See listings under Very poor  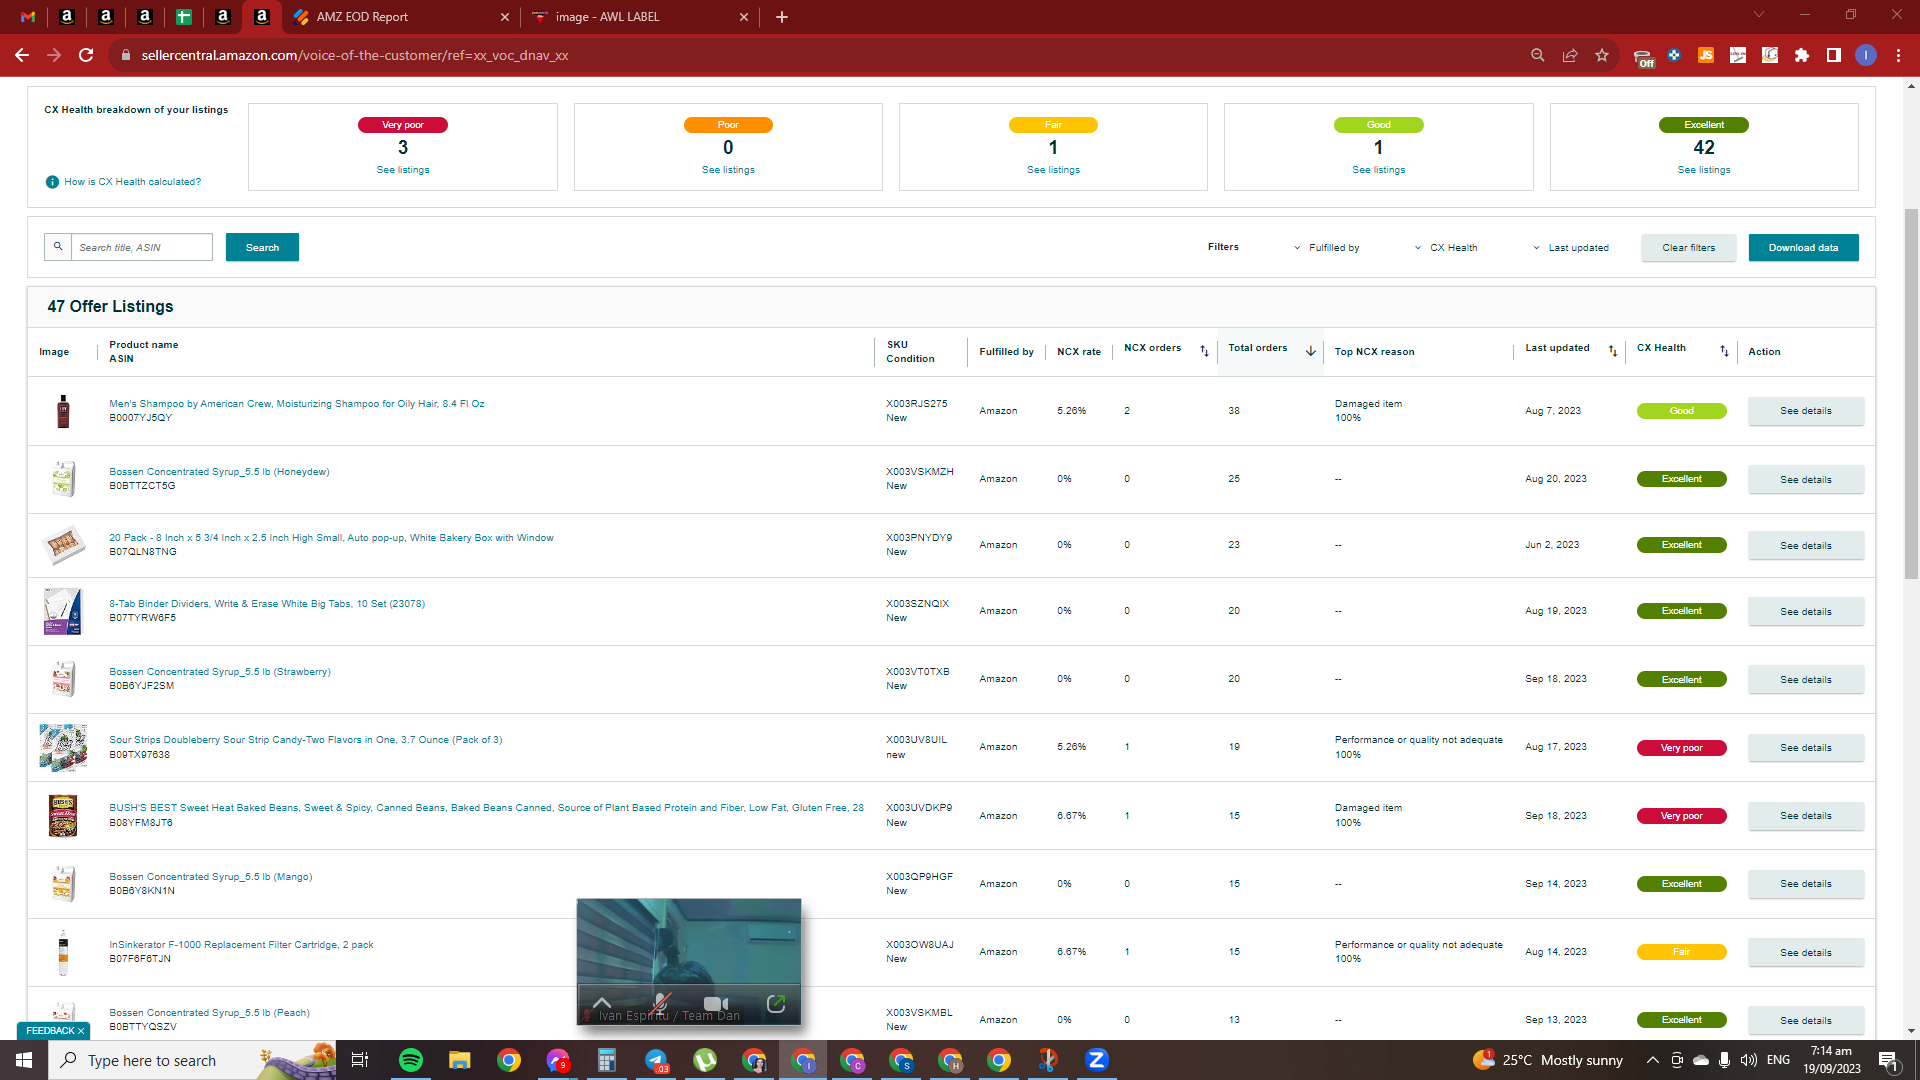403,170
